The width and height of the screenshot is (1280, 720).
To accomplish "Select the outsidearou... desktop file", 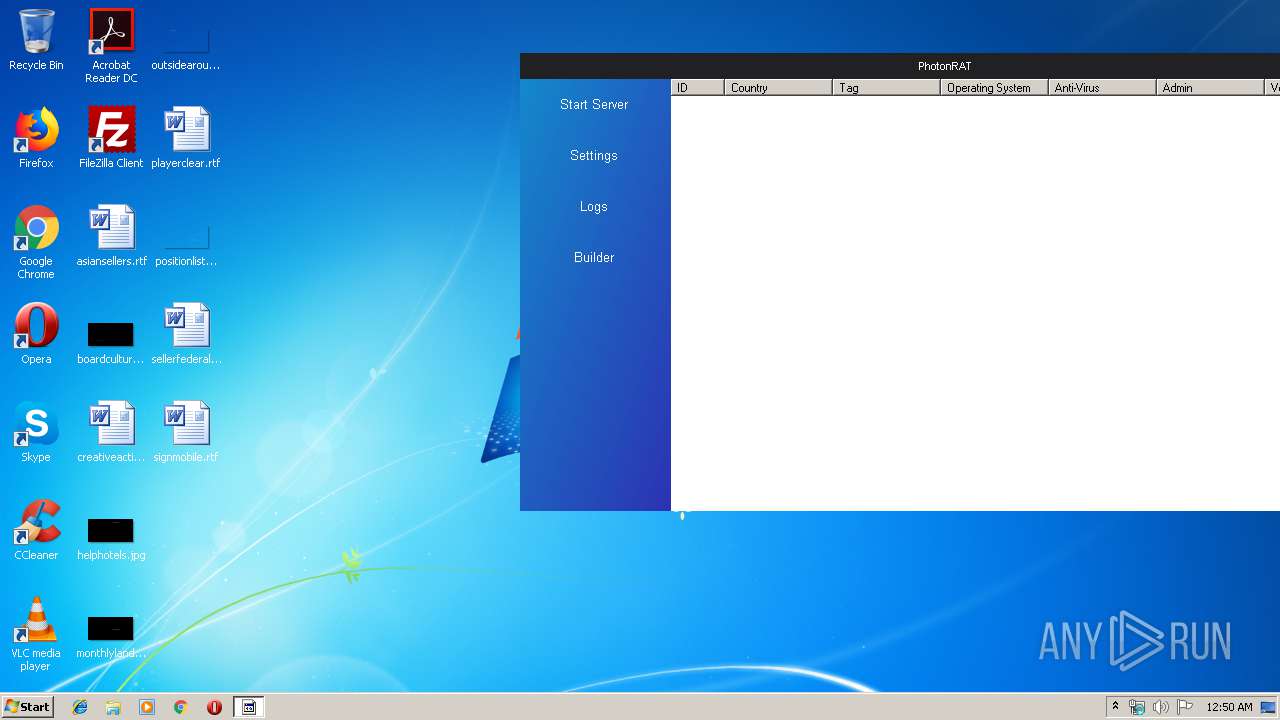I will (186, 46).
